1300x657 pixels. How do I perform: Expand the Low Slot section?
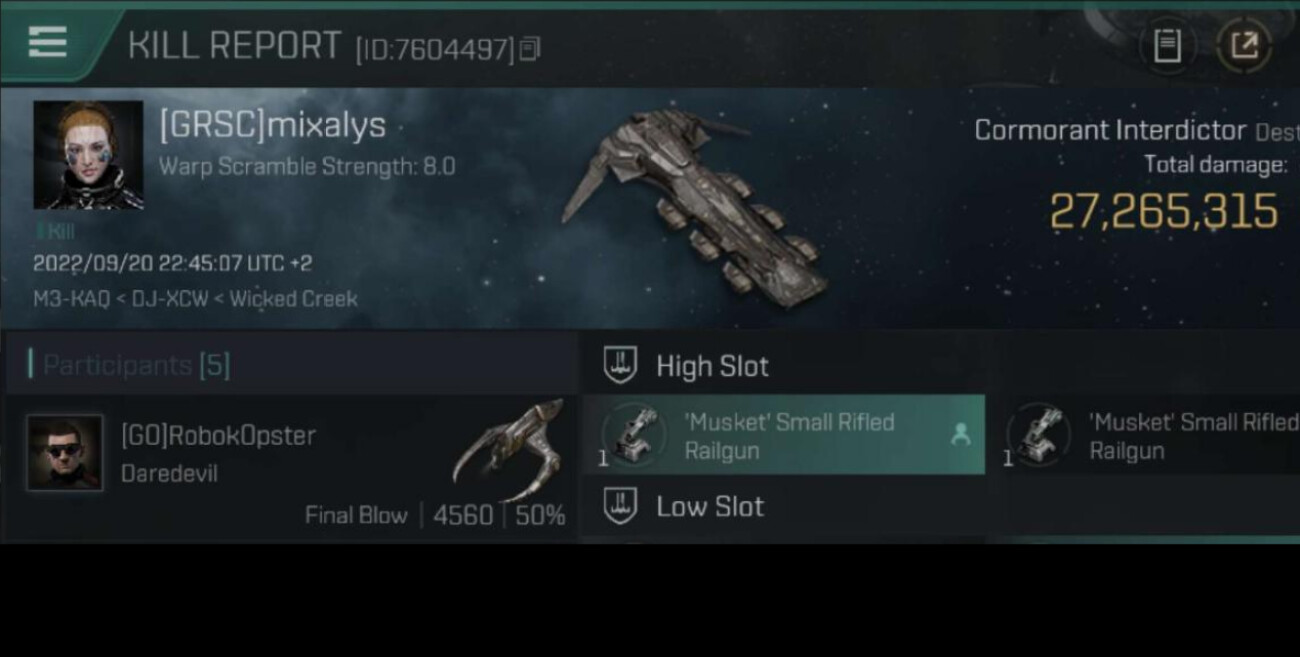[710, 506]
